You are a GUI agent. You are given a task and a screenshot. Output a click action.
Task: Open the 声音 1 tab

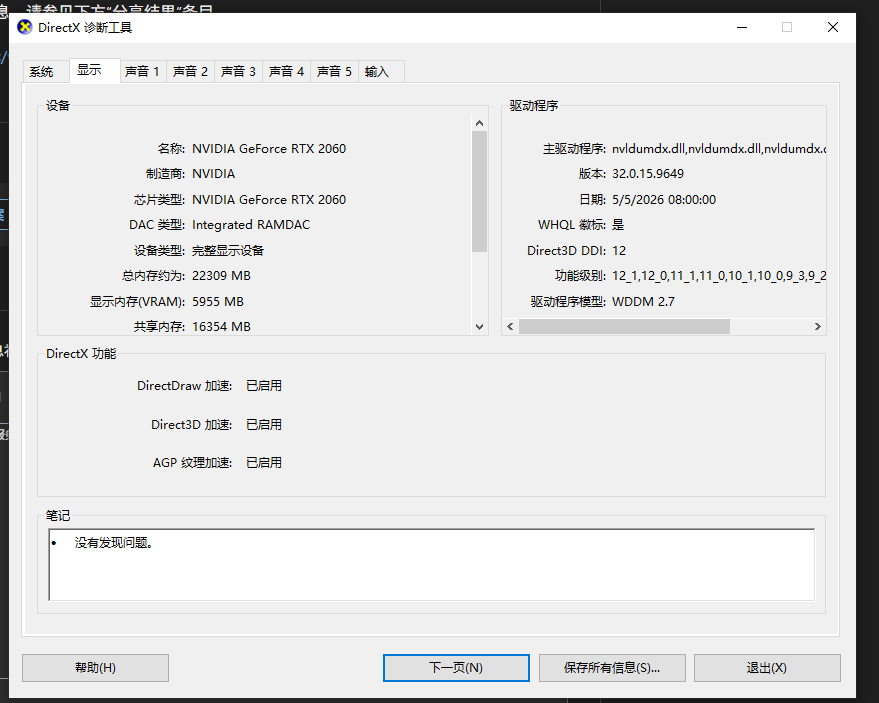tap(142, 72)
